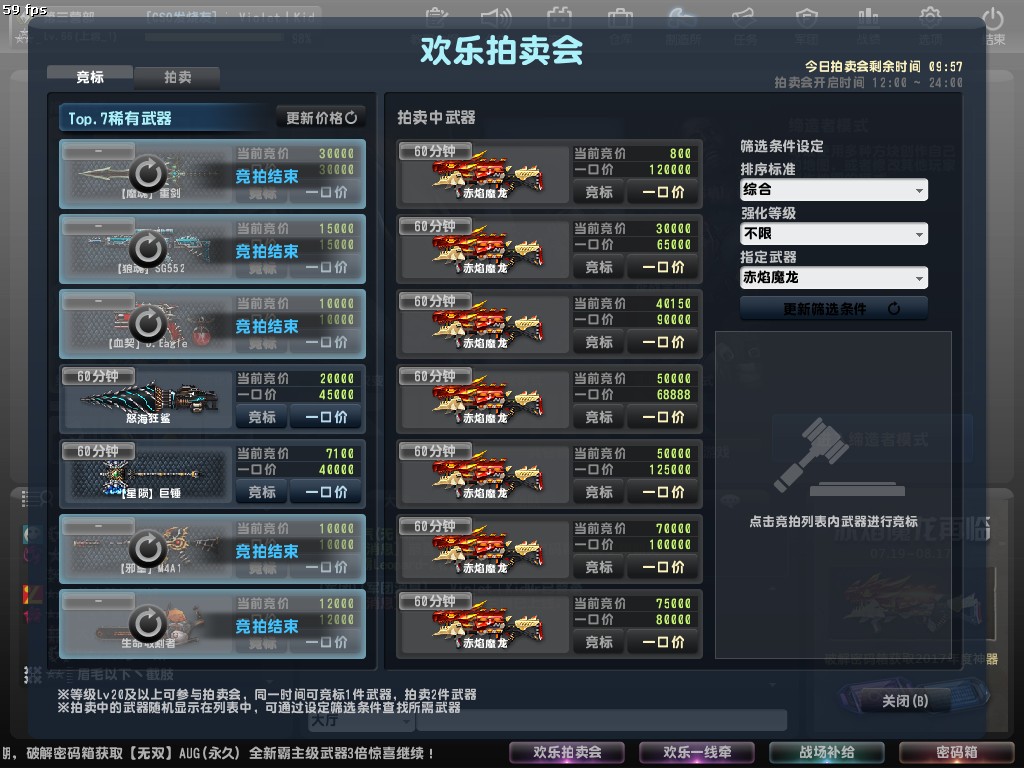Viewport: 1024px width, 768px height.
Task: Open the 指定武器 dropdown showing 赤焰魔龙
Action: 834,278
